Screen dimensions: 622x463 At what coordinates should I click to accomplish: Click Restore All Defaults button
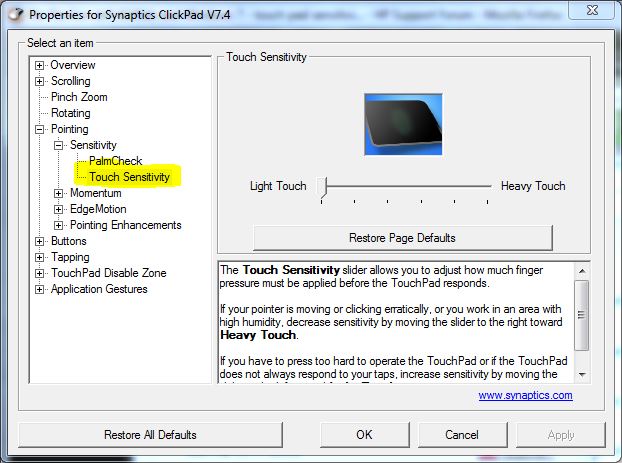pyautogui.click(x=150, y=435)
